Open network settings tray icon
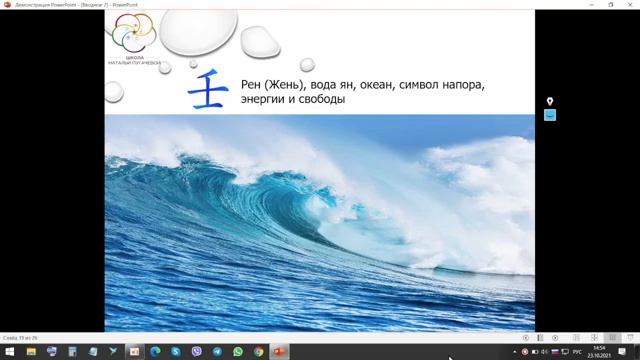Image resolution: width=640 pixels, height=360 pixels. point(565,351)
